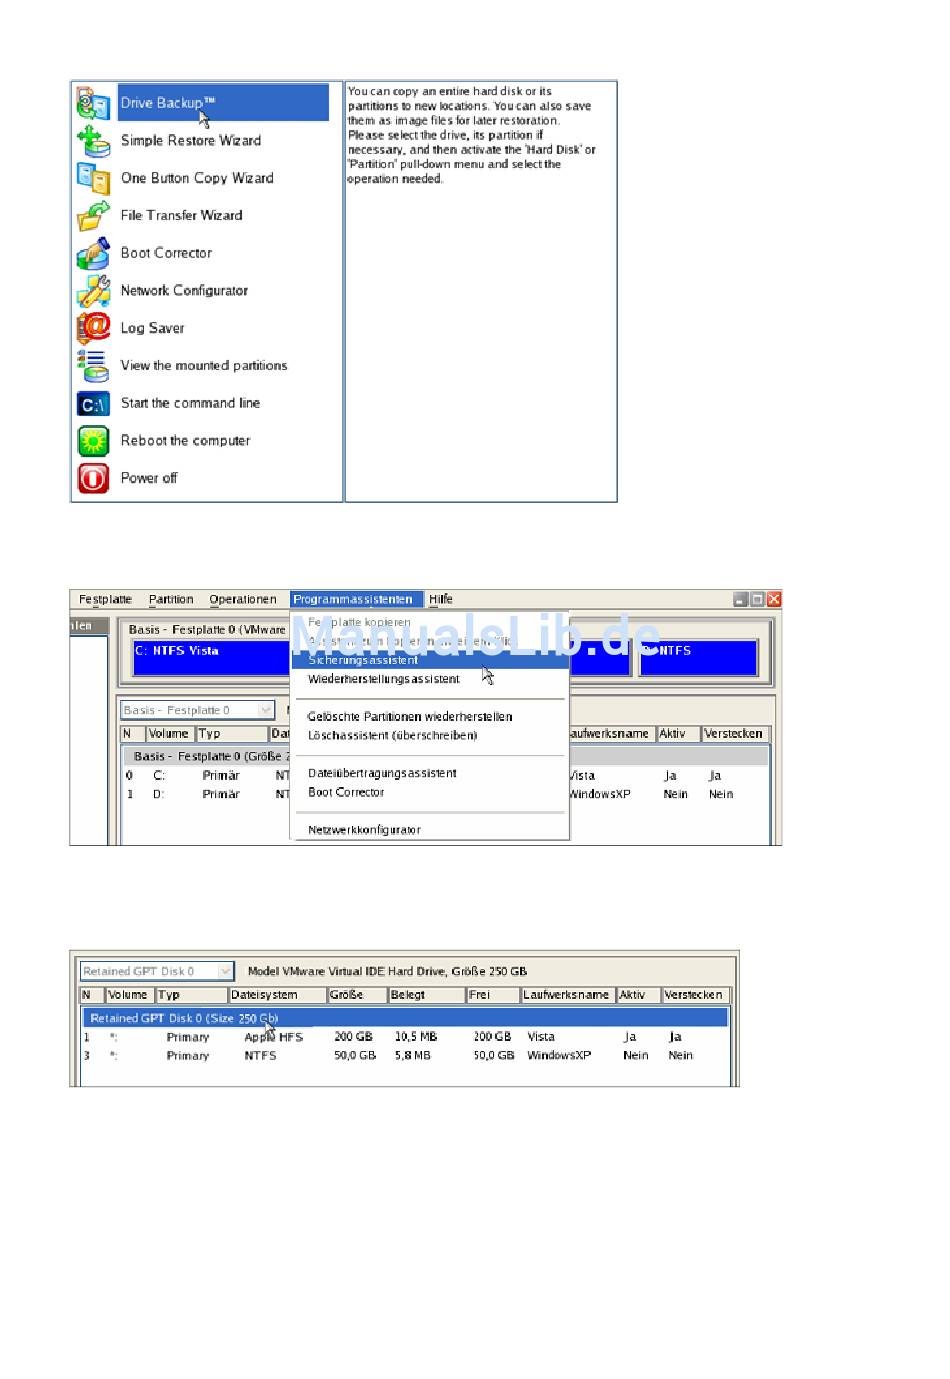
Task: Open the Simple Restore Wizard icon
Action: click(x=93, y=141)
